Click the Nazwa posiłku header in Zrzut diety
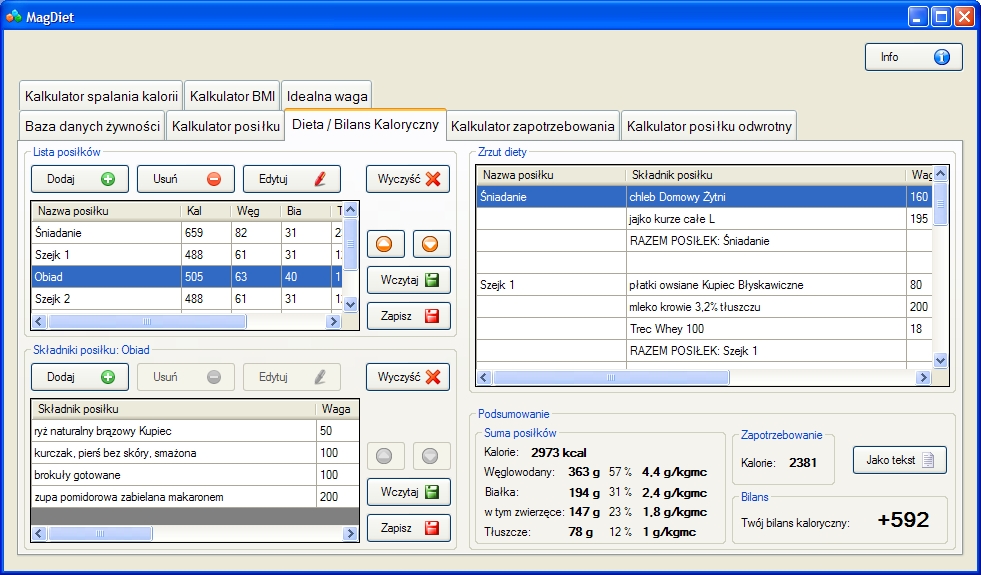Screen dimensions: 981x575 click(x=551, y=175)
